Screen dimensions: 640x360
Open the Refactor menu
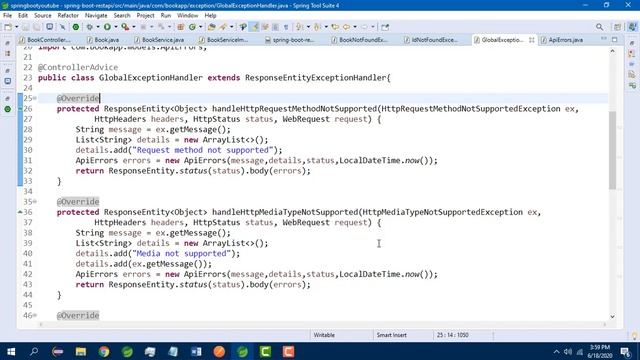point(68,16)
